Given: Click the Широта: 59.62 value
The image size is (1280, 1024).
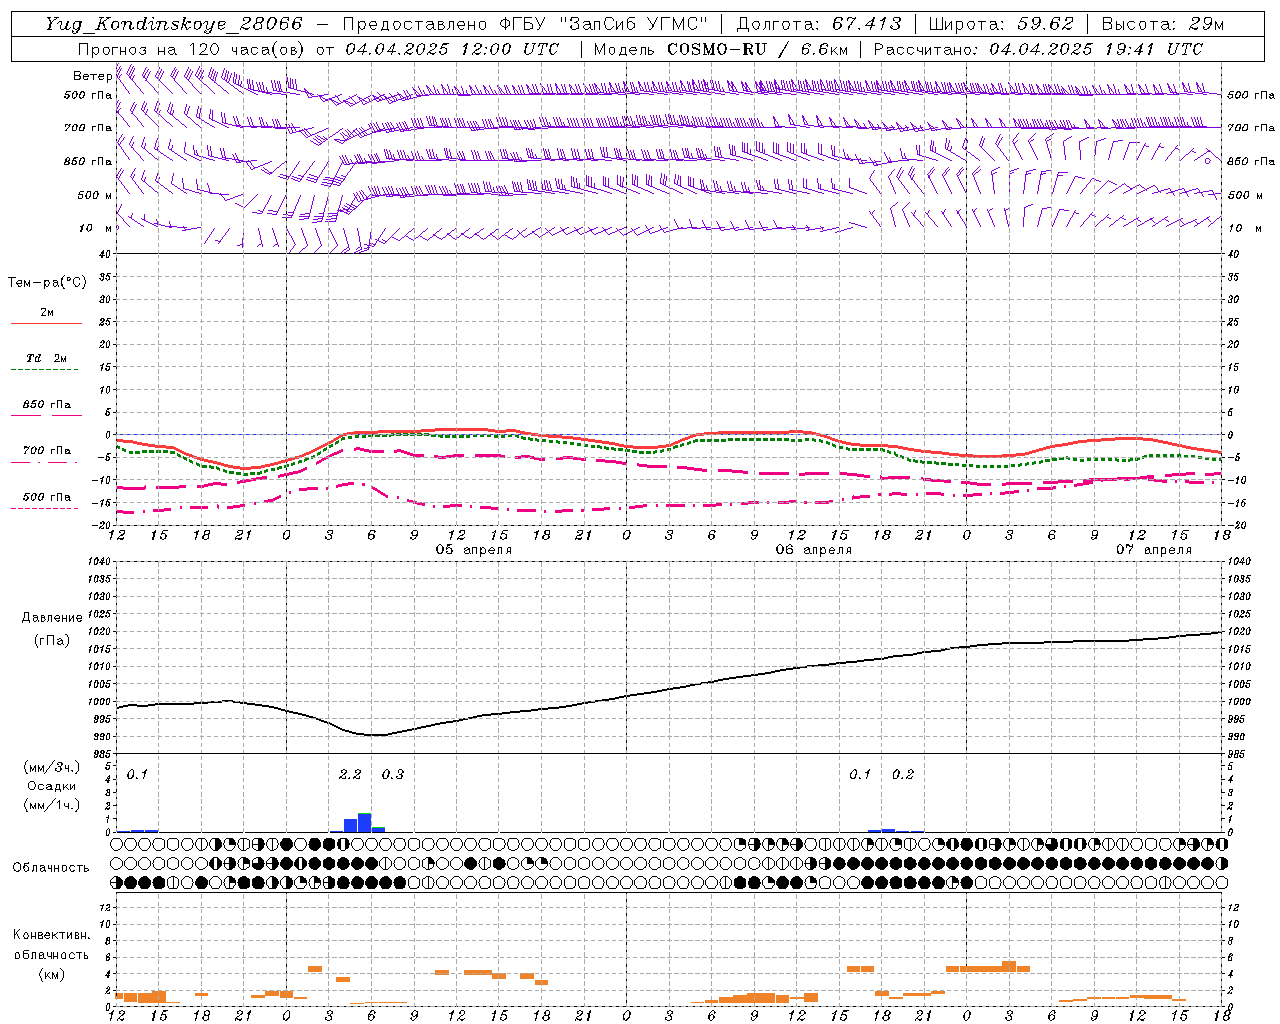Looking at the screenshot, I should point(1001,24).
